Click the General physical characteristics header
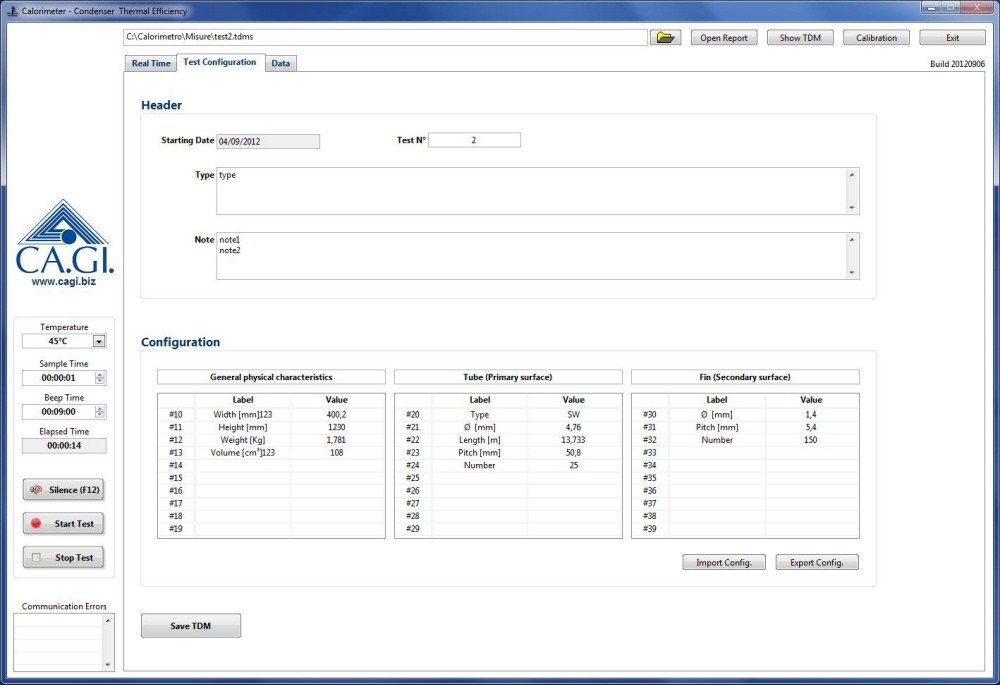 pyautogui.click(x=271, y=377)
